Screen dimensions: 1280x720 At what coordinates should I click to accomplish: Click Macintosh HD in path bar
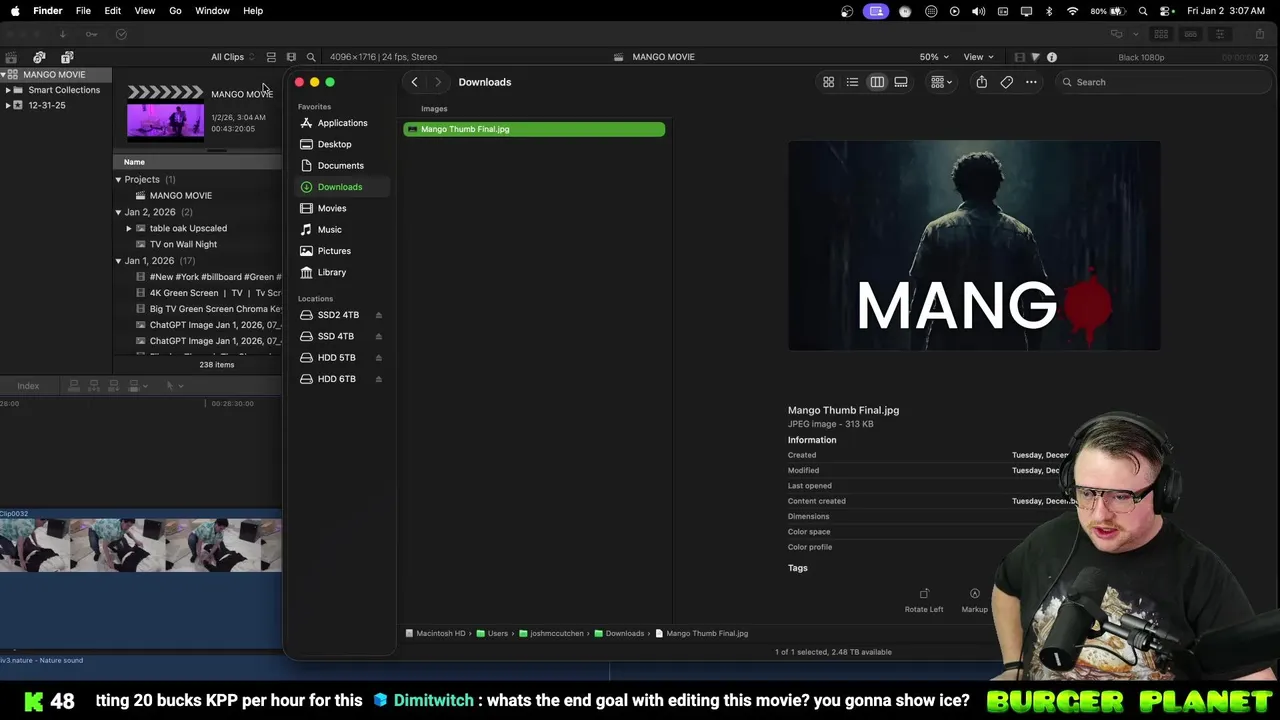[435, 633]
